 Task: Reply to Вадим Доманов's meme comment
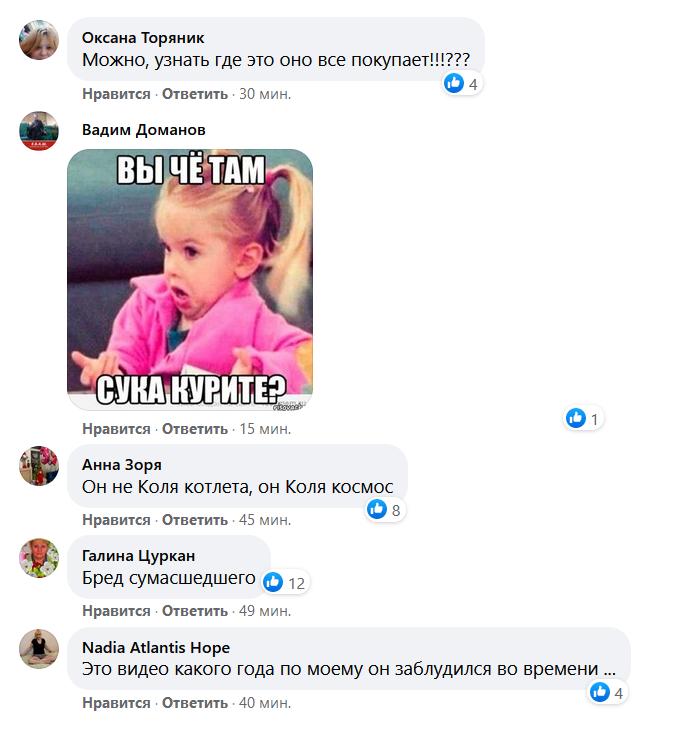tap(195, 429)
